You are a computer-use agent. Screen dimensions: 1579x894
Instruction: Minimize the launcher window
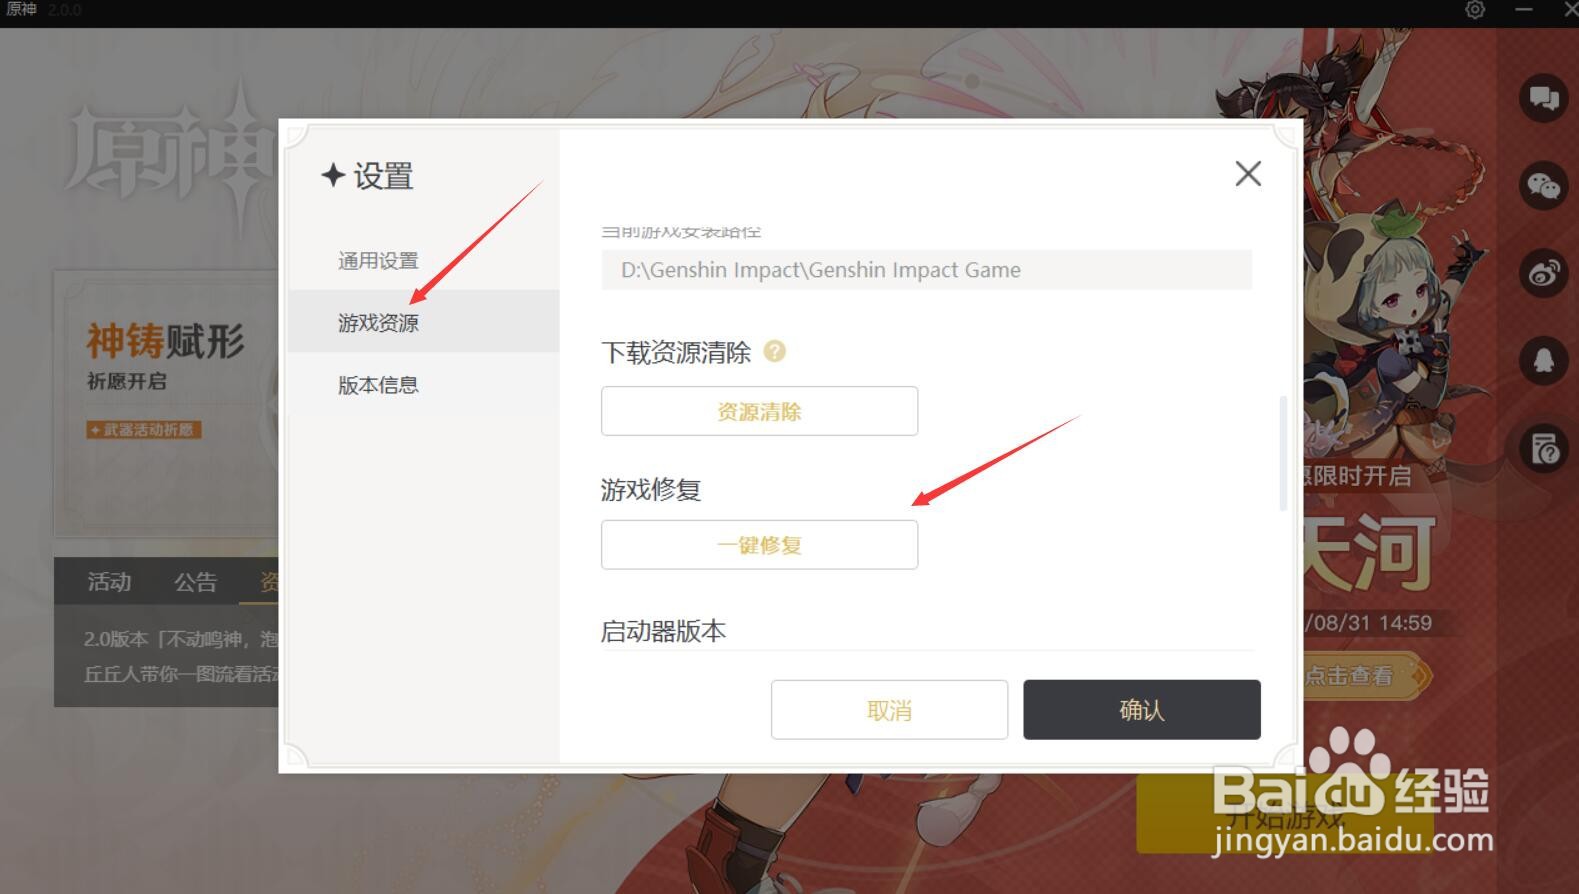pyautogui.click(x=1523, y=10)
